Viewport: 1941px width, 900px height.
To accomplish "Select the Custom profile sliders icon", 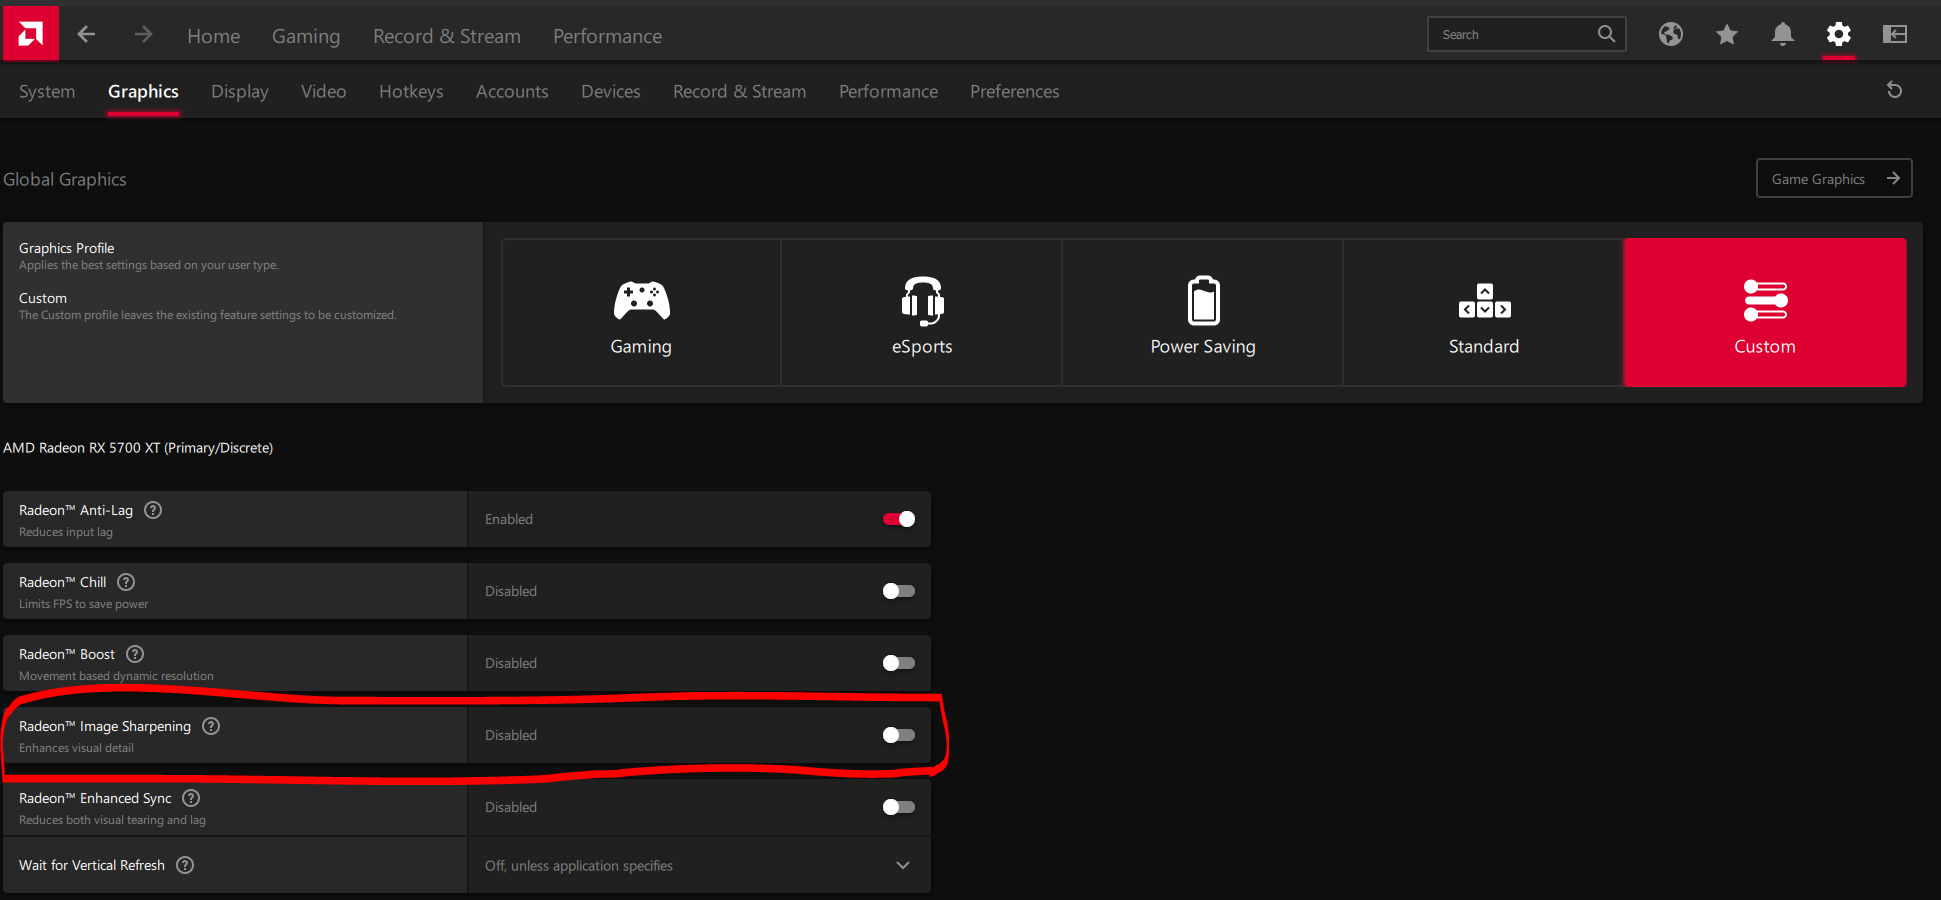I will (x=1765, y=300).
